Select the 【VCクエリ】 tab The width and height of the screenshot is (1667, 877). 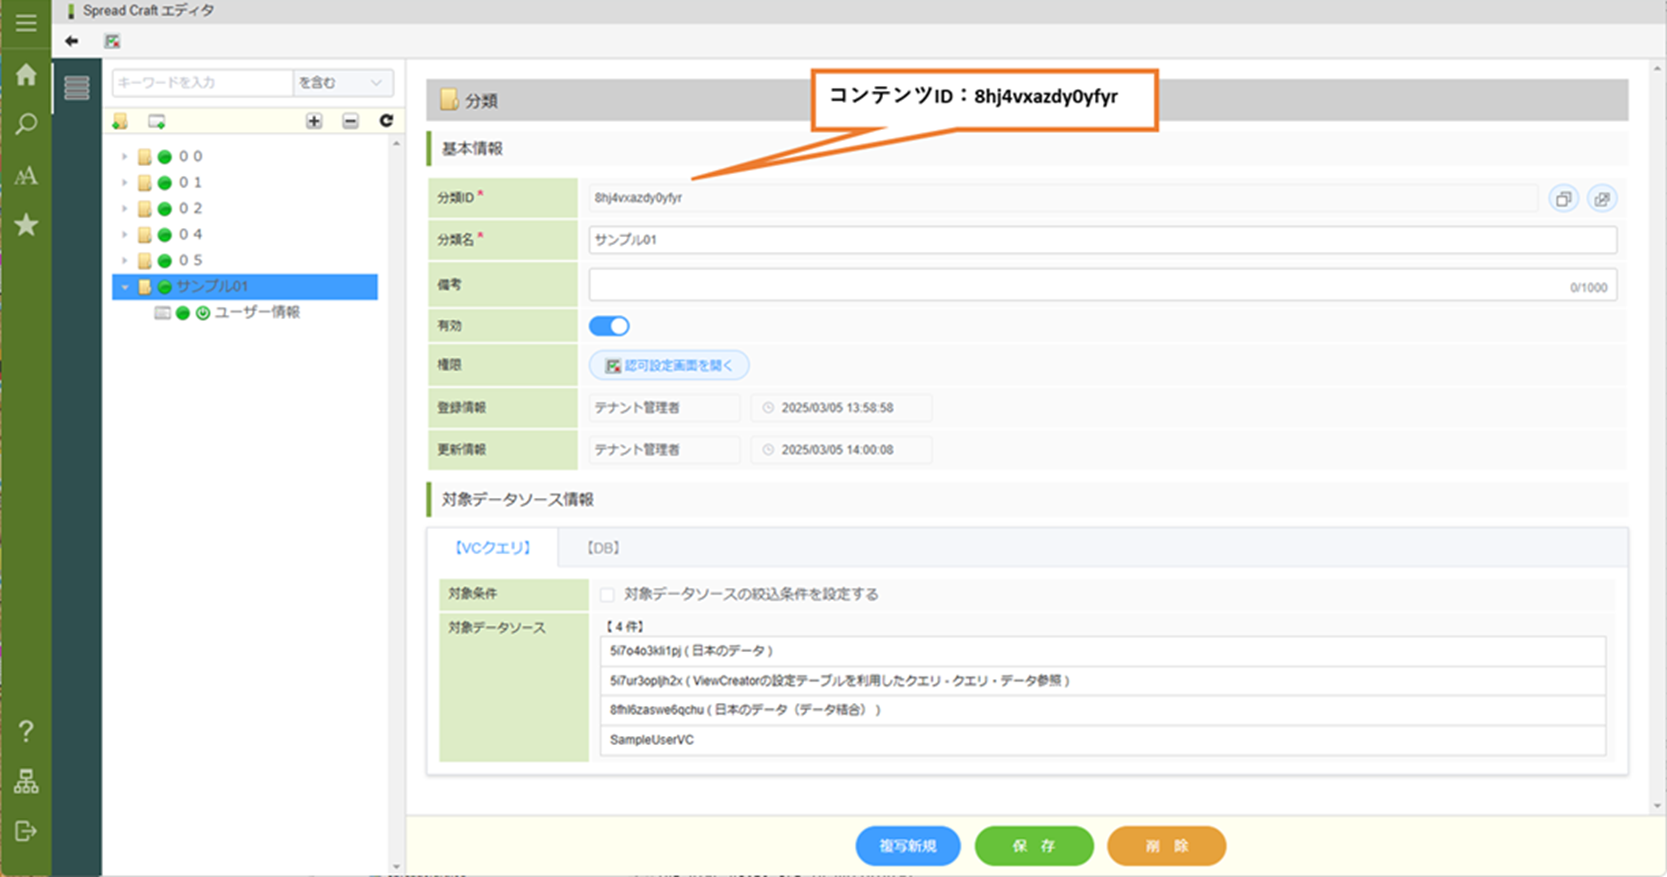(x=492, y=548)
